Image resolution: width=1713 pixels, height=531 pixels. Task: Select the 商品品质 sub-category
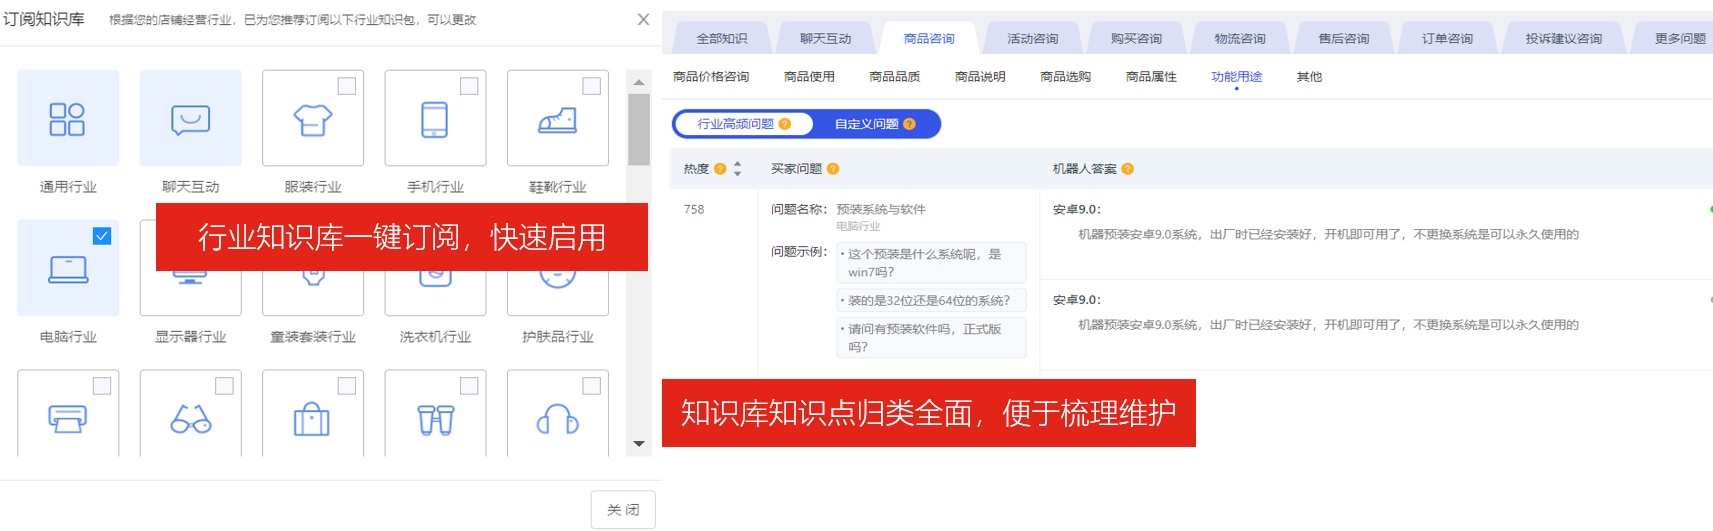coord(895,77)
